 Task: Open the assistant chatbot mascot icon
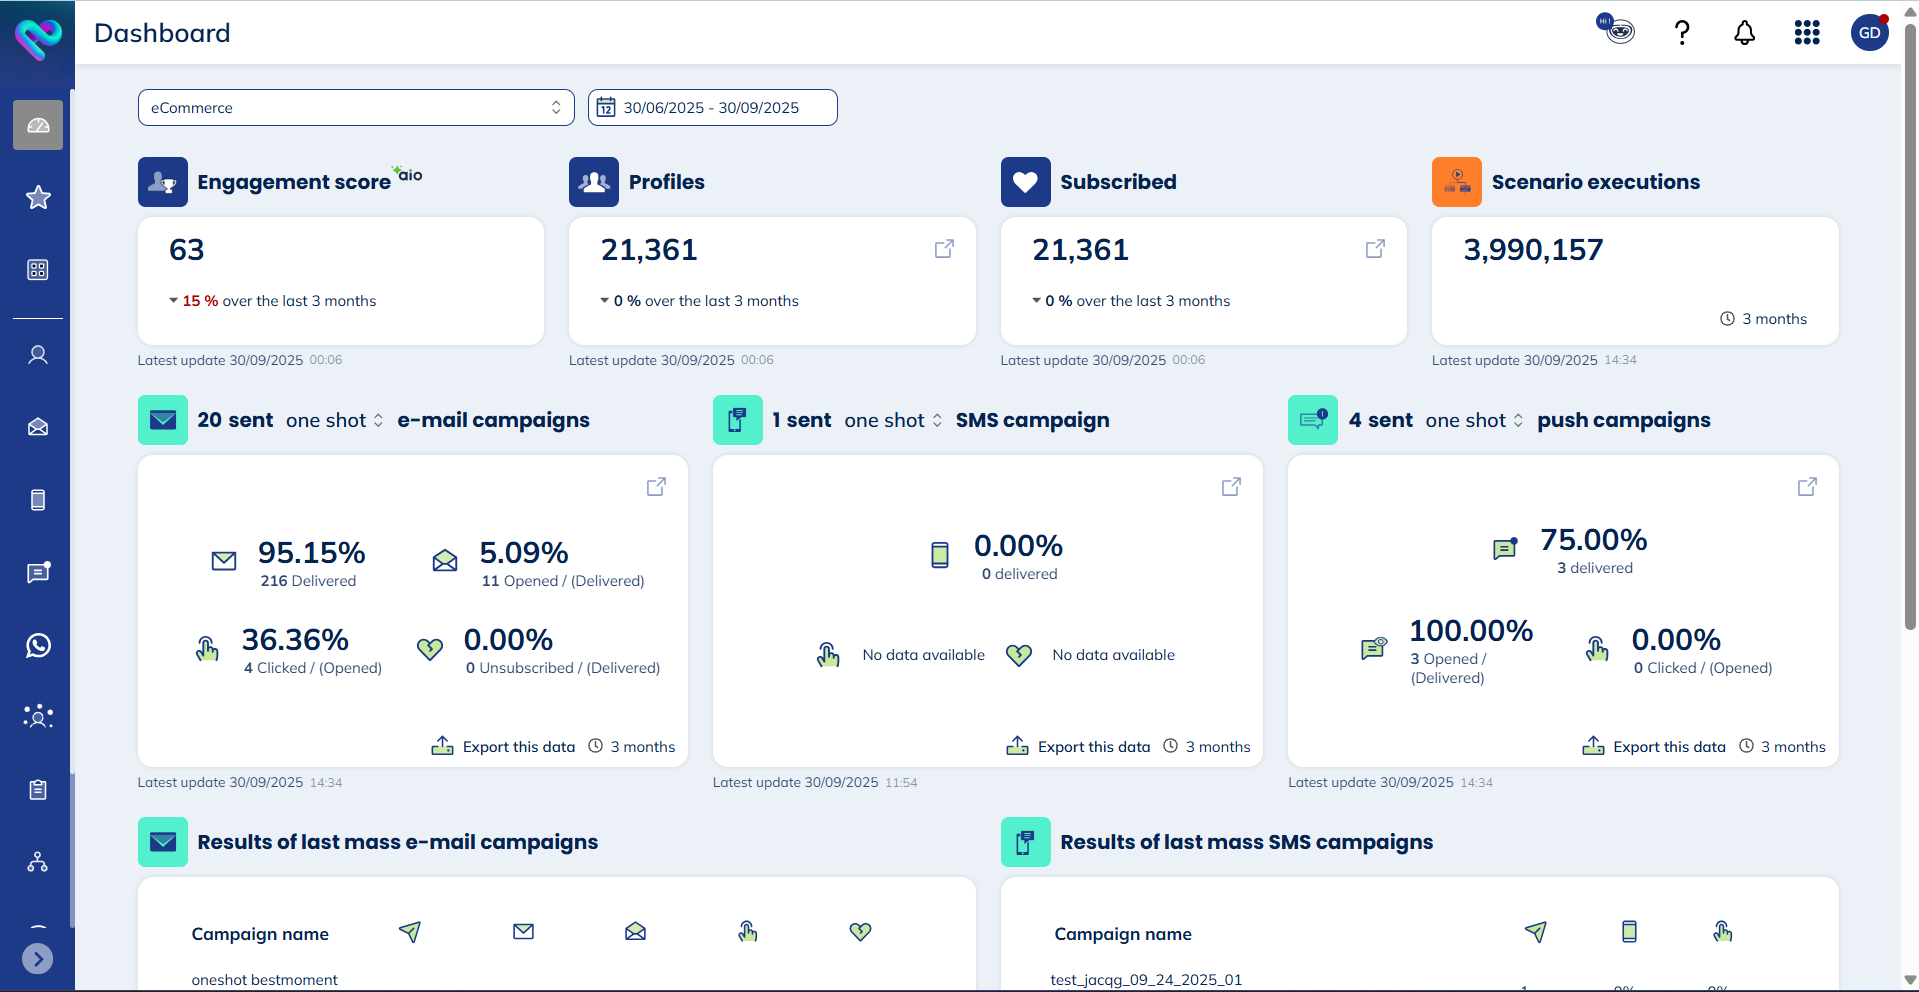(x=1616, y=30)
